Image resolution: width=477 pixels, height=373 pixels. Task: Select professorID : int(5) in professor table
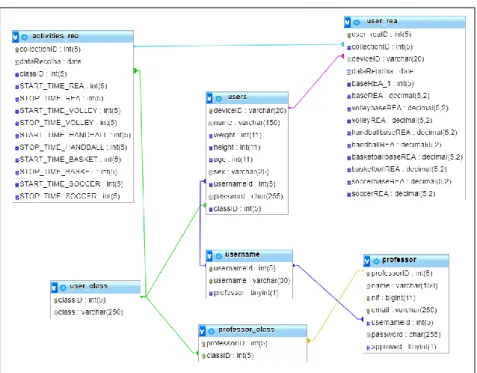coord(399,273)
